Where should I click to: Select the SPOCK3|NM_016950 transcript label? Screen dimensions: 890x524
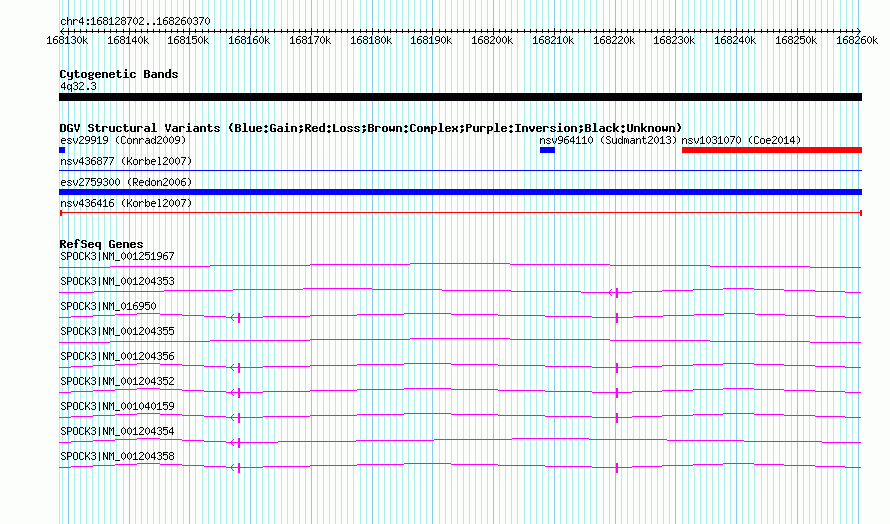point(108,307)
